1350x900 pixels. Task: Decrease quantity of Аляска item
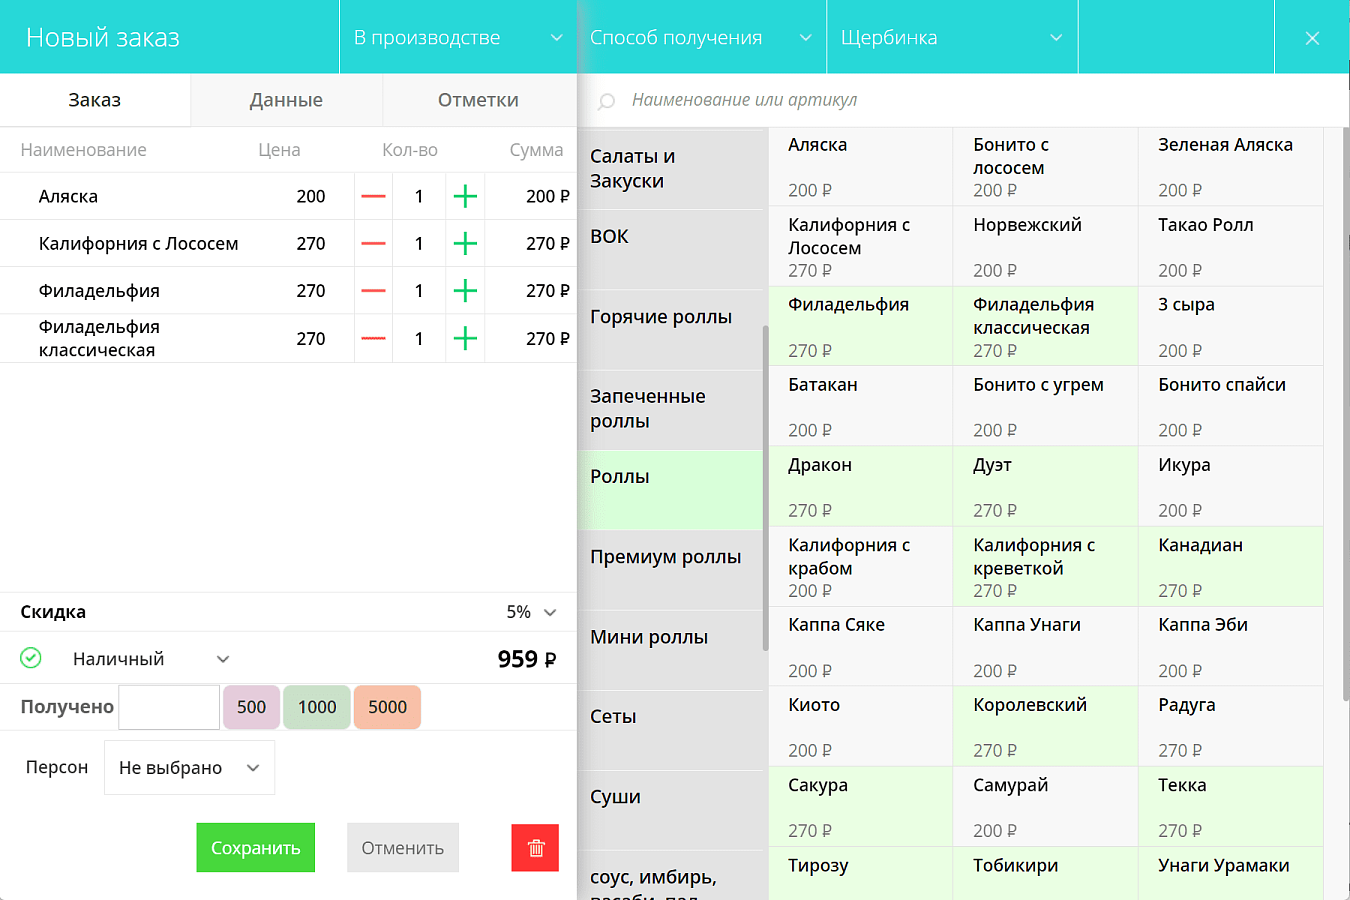(x=373, y=197)
